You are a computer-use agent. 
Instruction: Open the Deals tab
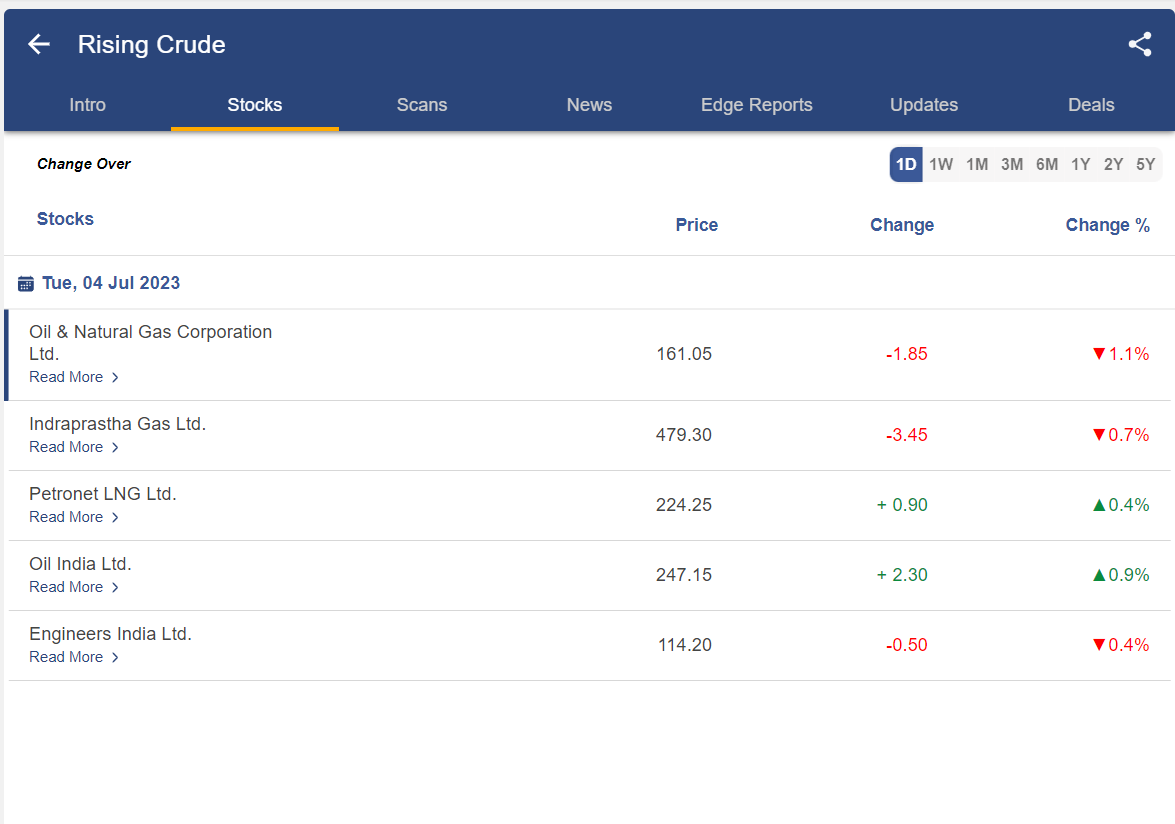[1091, 105]
